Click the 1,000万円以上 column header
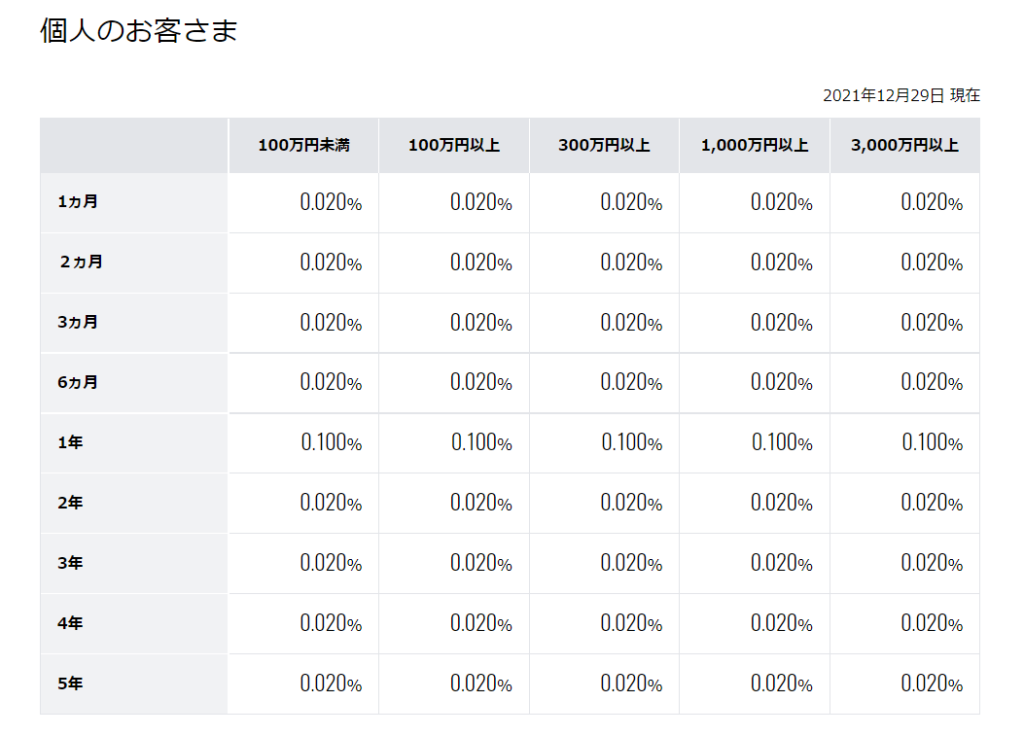 pos(754,145)
